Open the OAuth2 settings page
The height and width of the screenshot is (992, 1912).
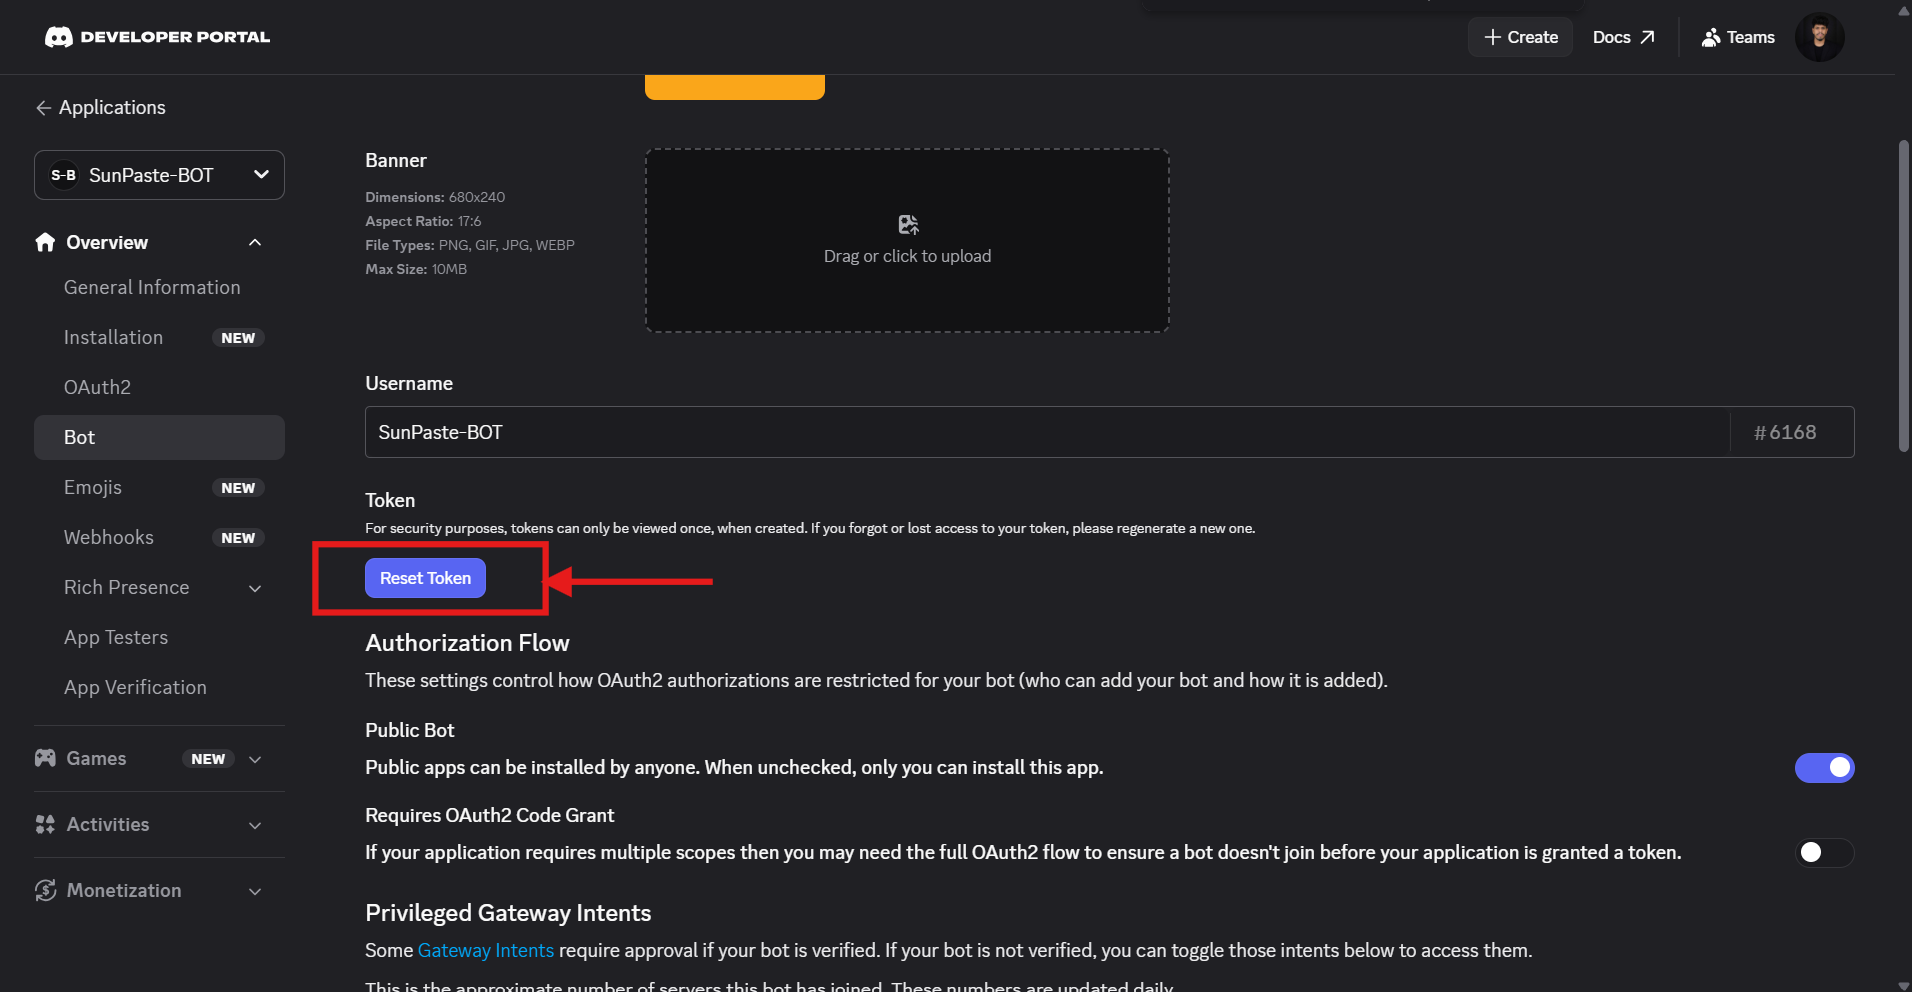(x=97, y=387)
